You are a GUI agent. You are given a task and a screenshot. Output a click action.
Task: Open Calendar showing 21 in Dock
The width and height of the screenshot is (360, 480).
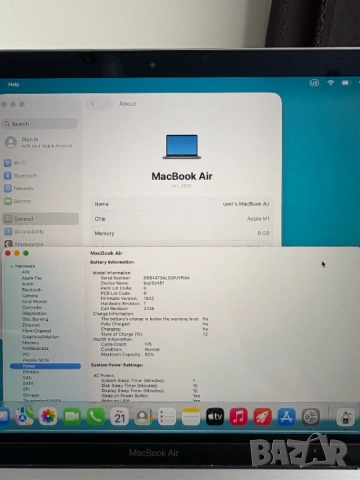(x=120, y=416)
